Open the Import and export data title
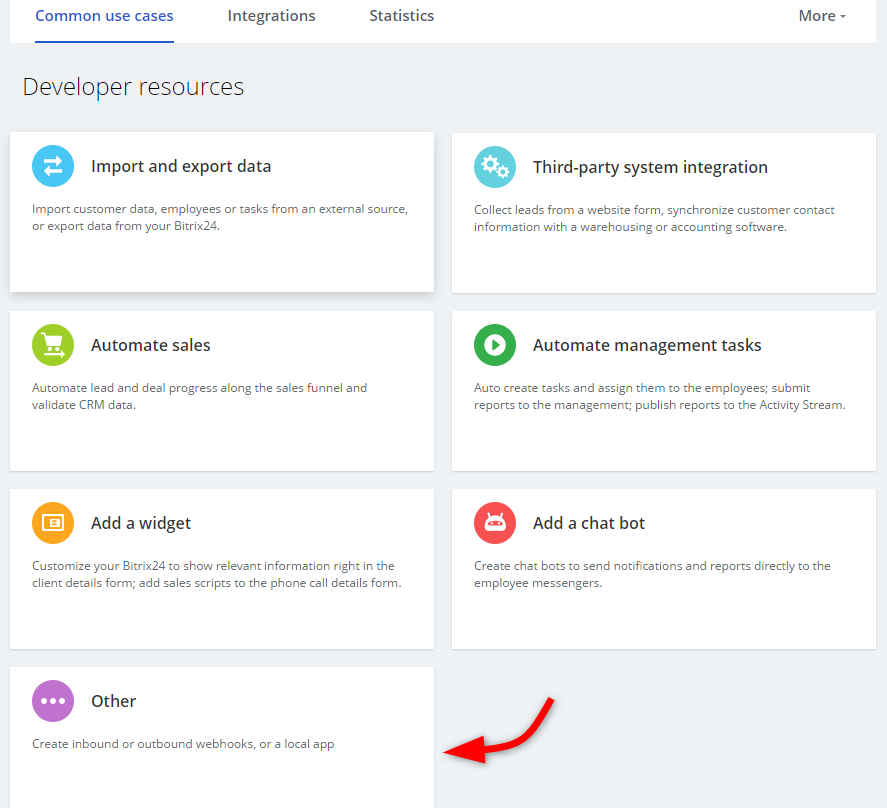Image resolution: width=887 pixels, height=808 pixels. [181, 167]
